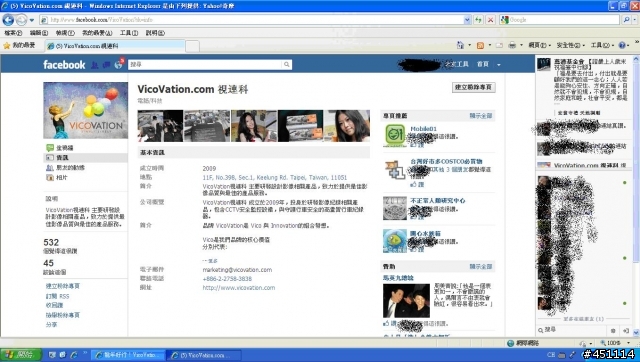Open Facebook notifications globe icon
The height and width of the screenshot is (362, 640).
click(x=118, y=64)
